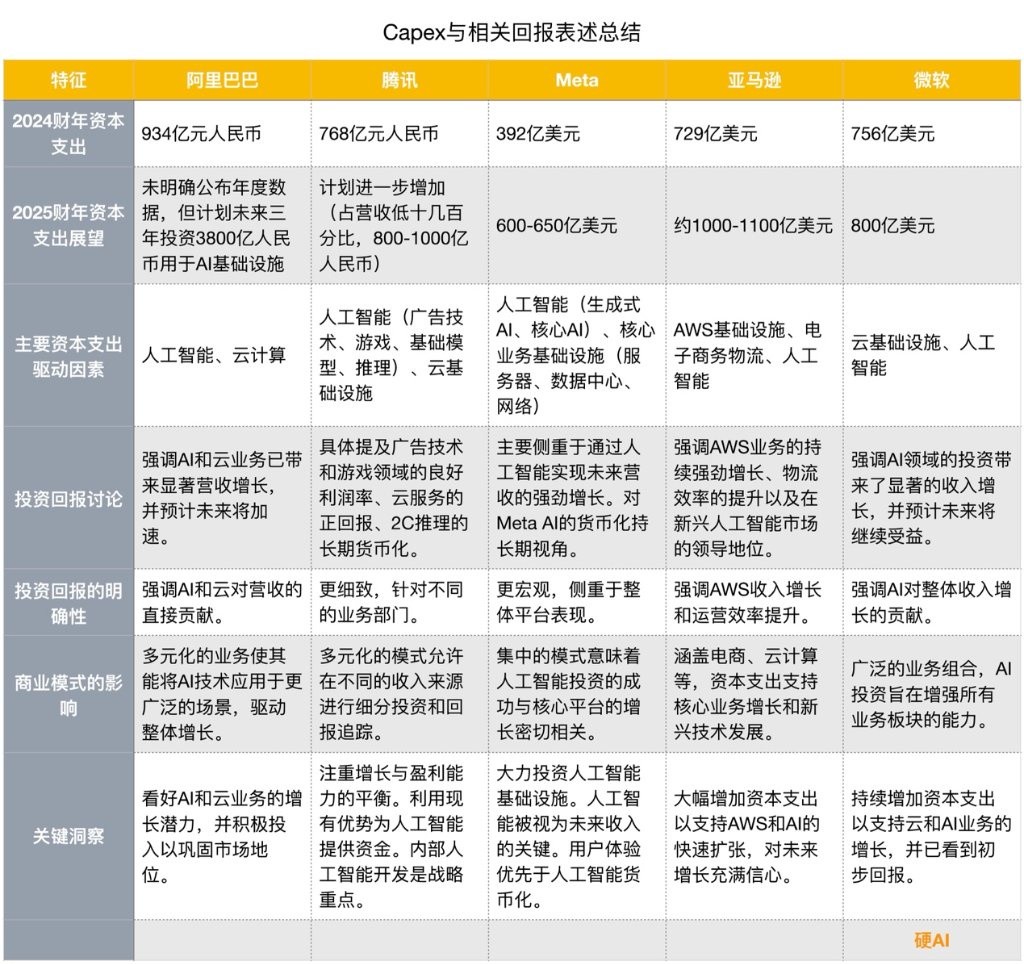Viewport: 1024px width, 964px height.
Task: Select the 756亿美元 cell
Action: [x=932, y=134]
